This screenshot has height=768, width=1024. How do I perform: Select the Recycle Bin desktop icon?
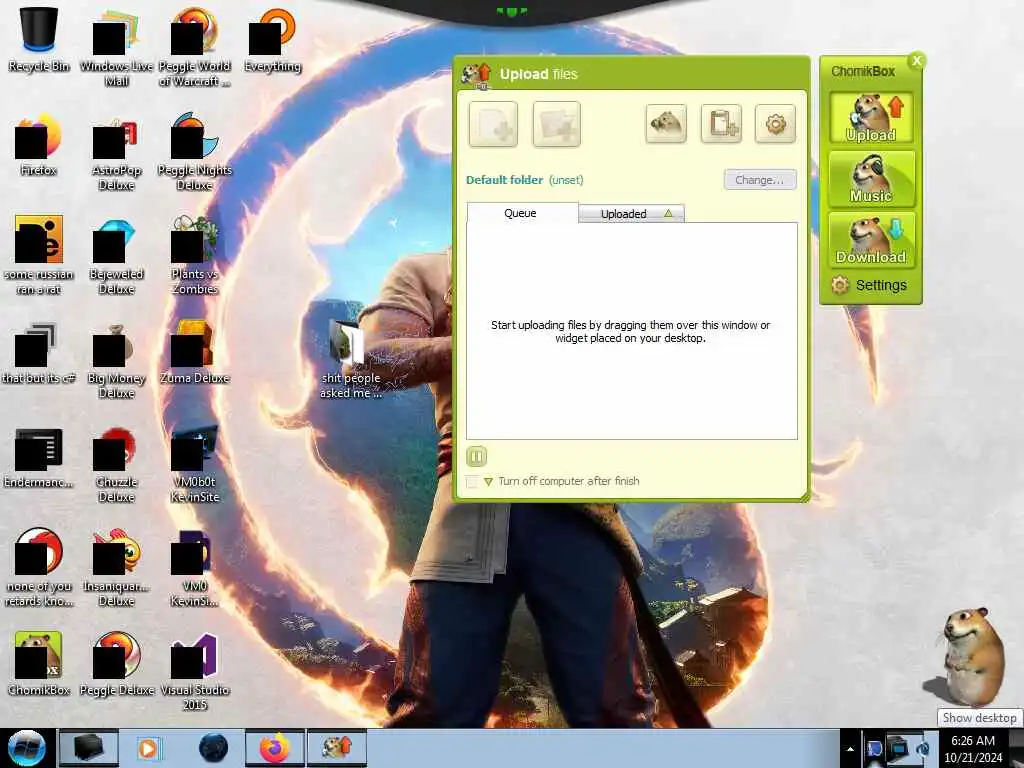click(39, 39)
